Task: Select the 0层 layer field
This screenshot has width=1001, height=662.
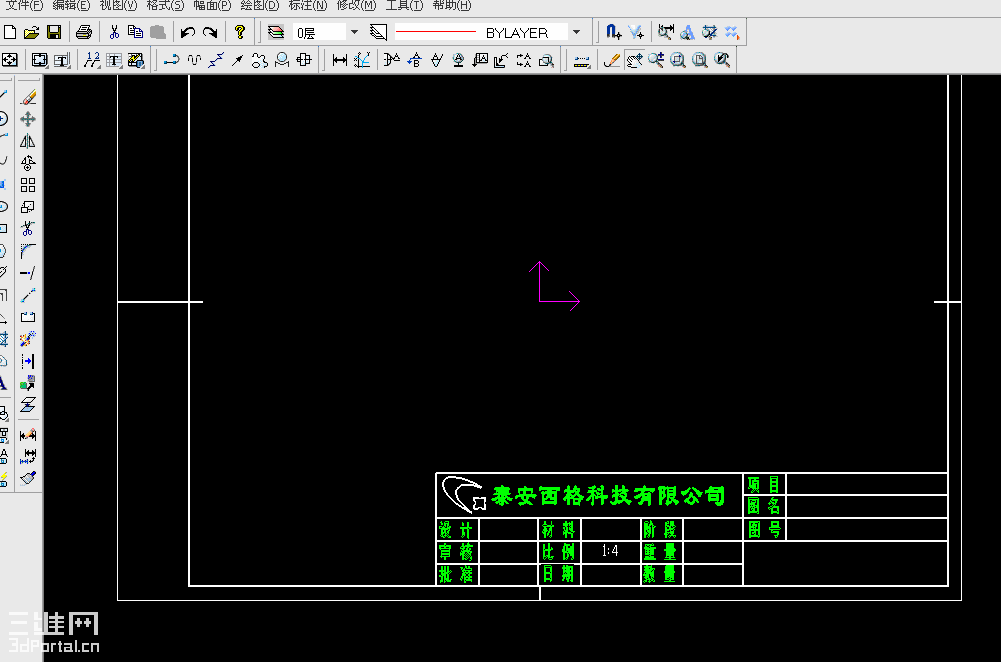Action: [320, 32]
